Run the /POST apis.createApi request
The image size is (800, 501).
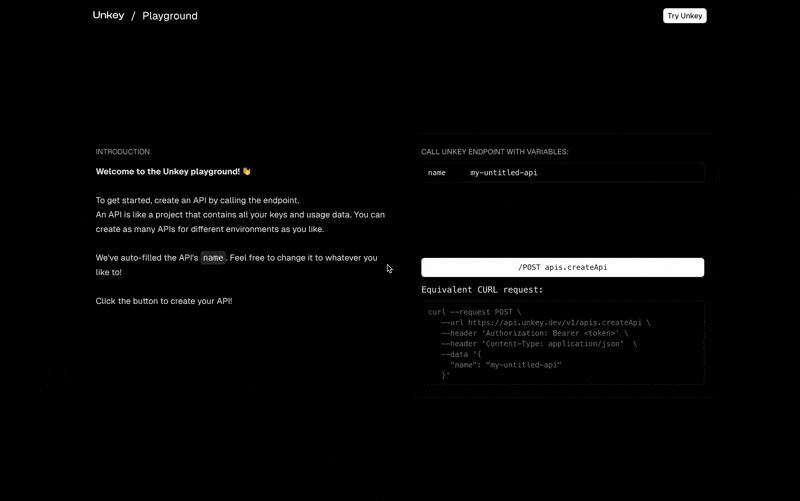pos(562,268)
